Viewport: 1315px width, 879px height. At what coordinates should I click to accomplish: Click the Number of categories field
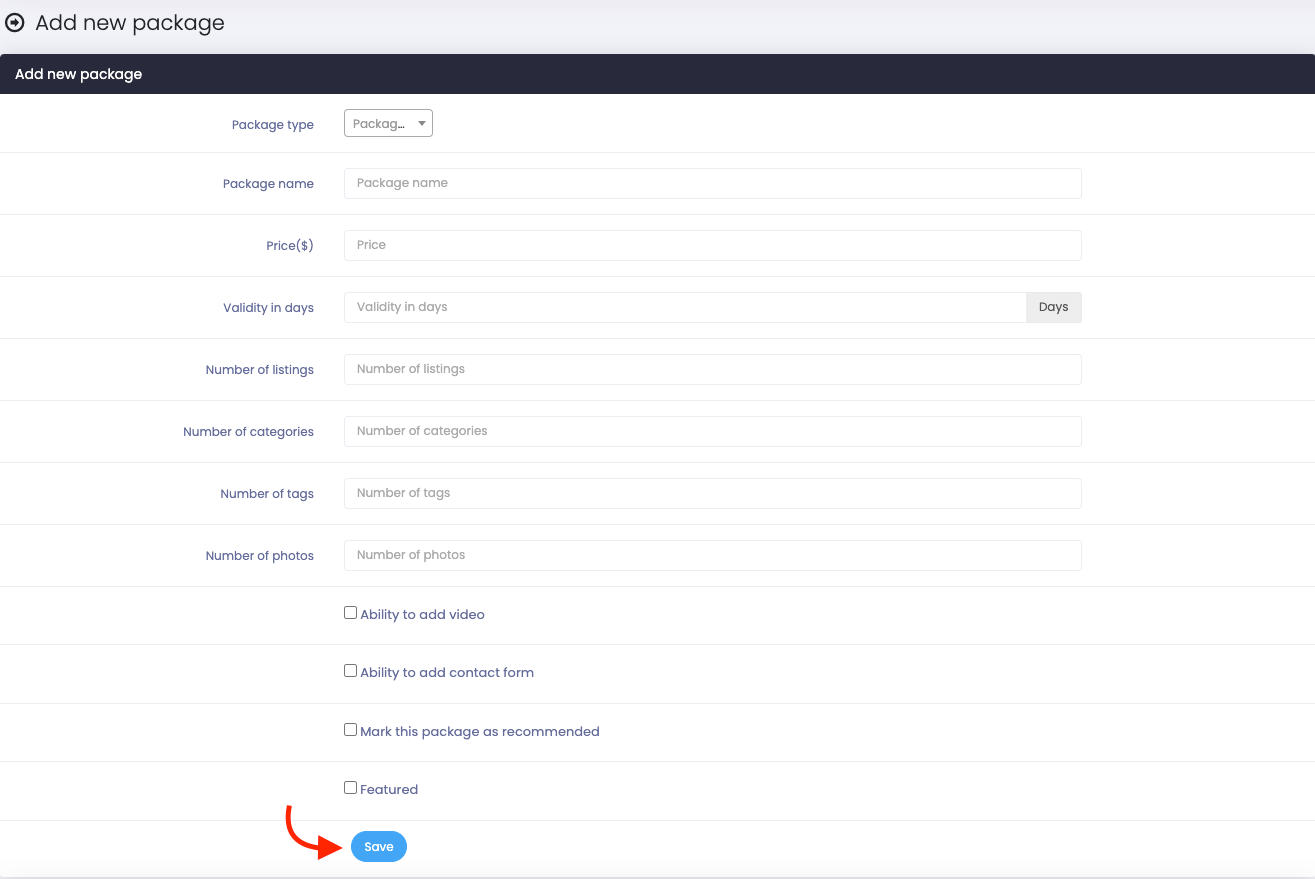[713, 431]
